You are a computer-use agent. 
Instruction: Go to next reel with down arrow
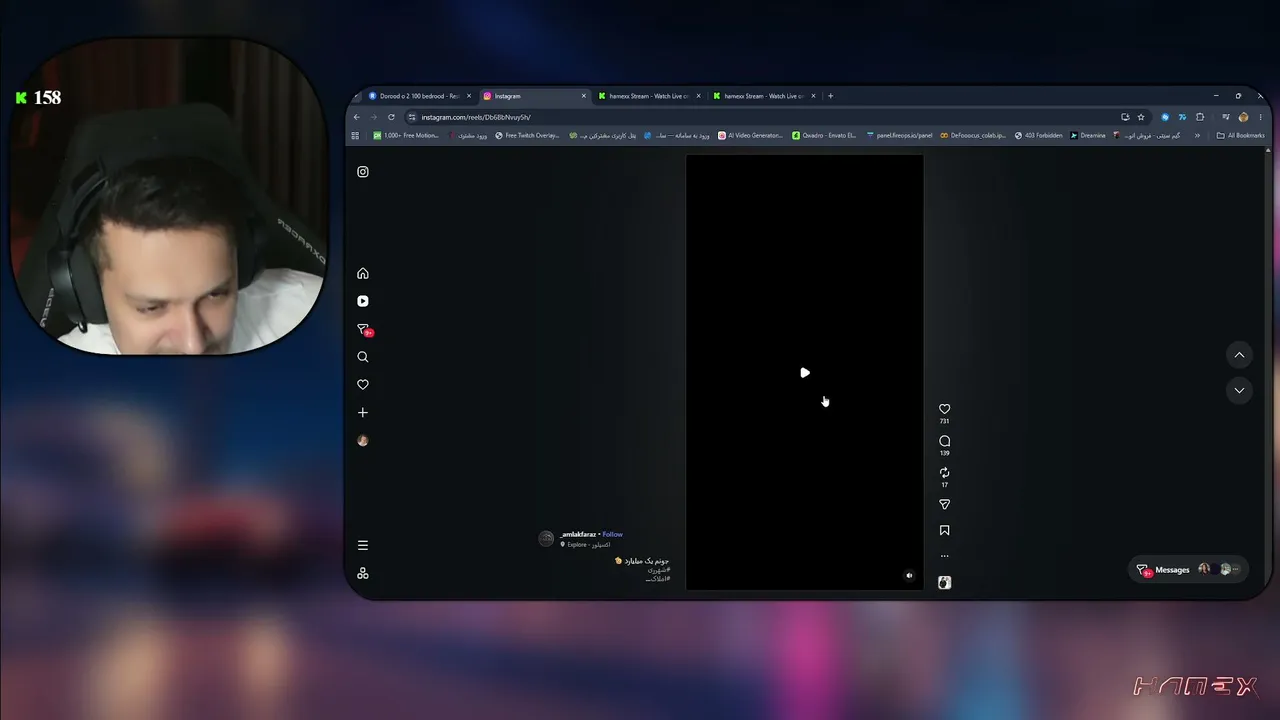click(x=1239, y=391)
